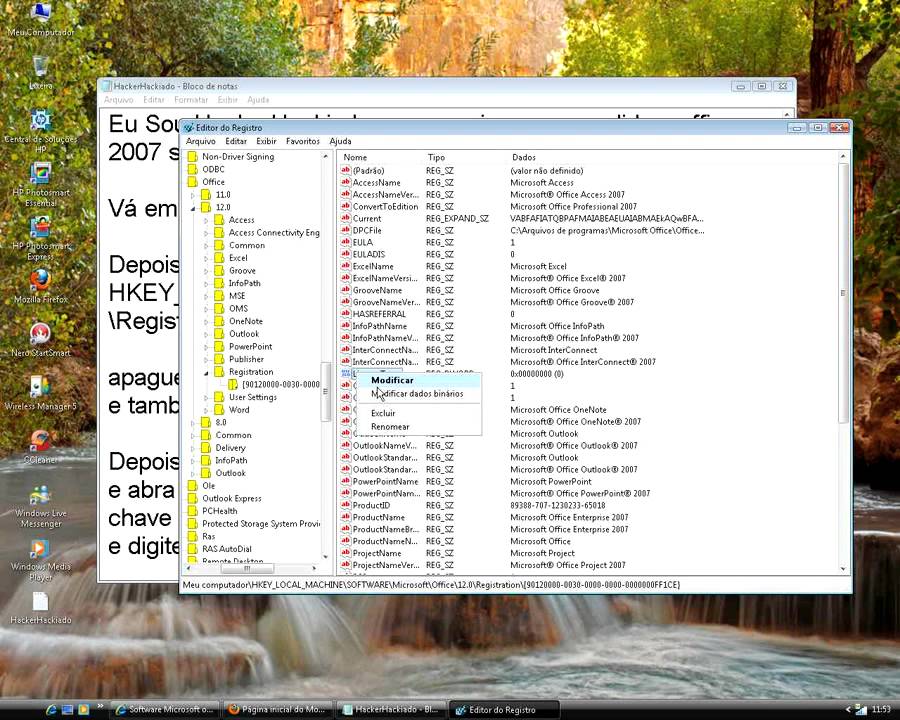Open HP Photosmart Express desktop icon

click(40, 239)
